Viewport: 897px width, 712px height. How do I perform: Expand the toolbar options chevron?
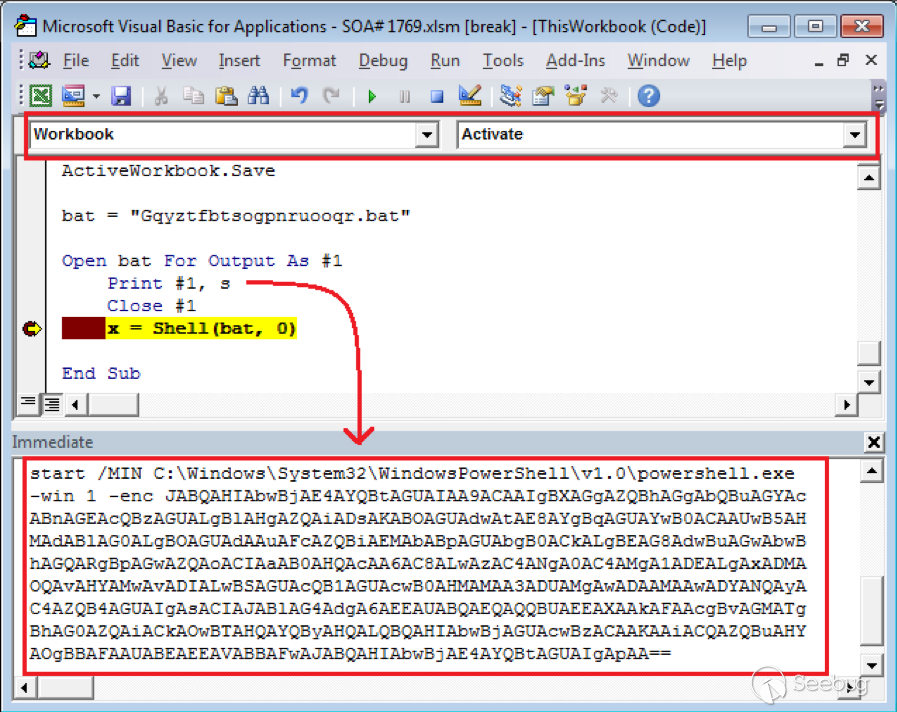[879, 97]
